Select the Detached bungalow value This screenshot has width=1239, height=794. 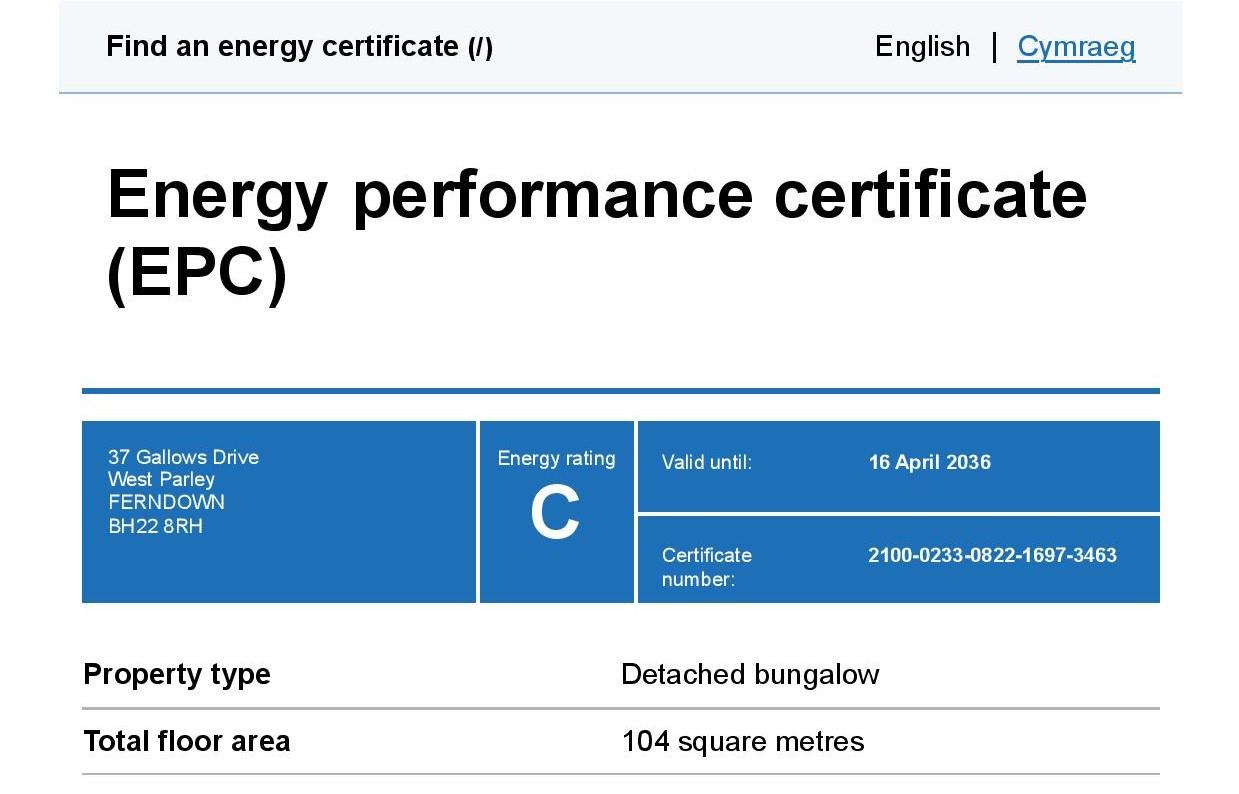[750, 674]
